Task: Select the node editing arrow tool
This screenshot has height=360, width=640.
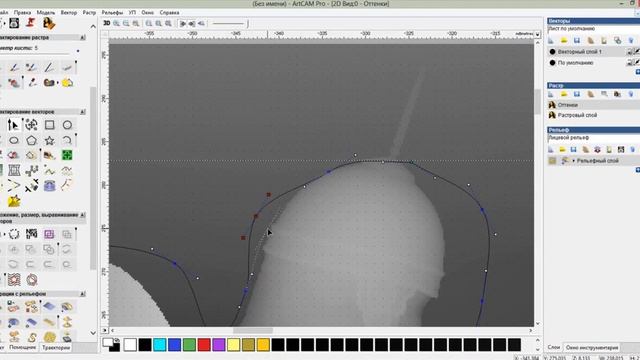Action: pyautogui.click(x=13, y=124)
